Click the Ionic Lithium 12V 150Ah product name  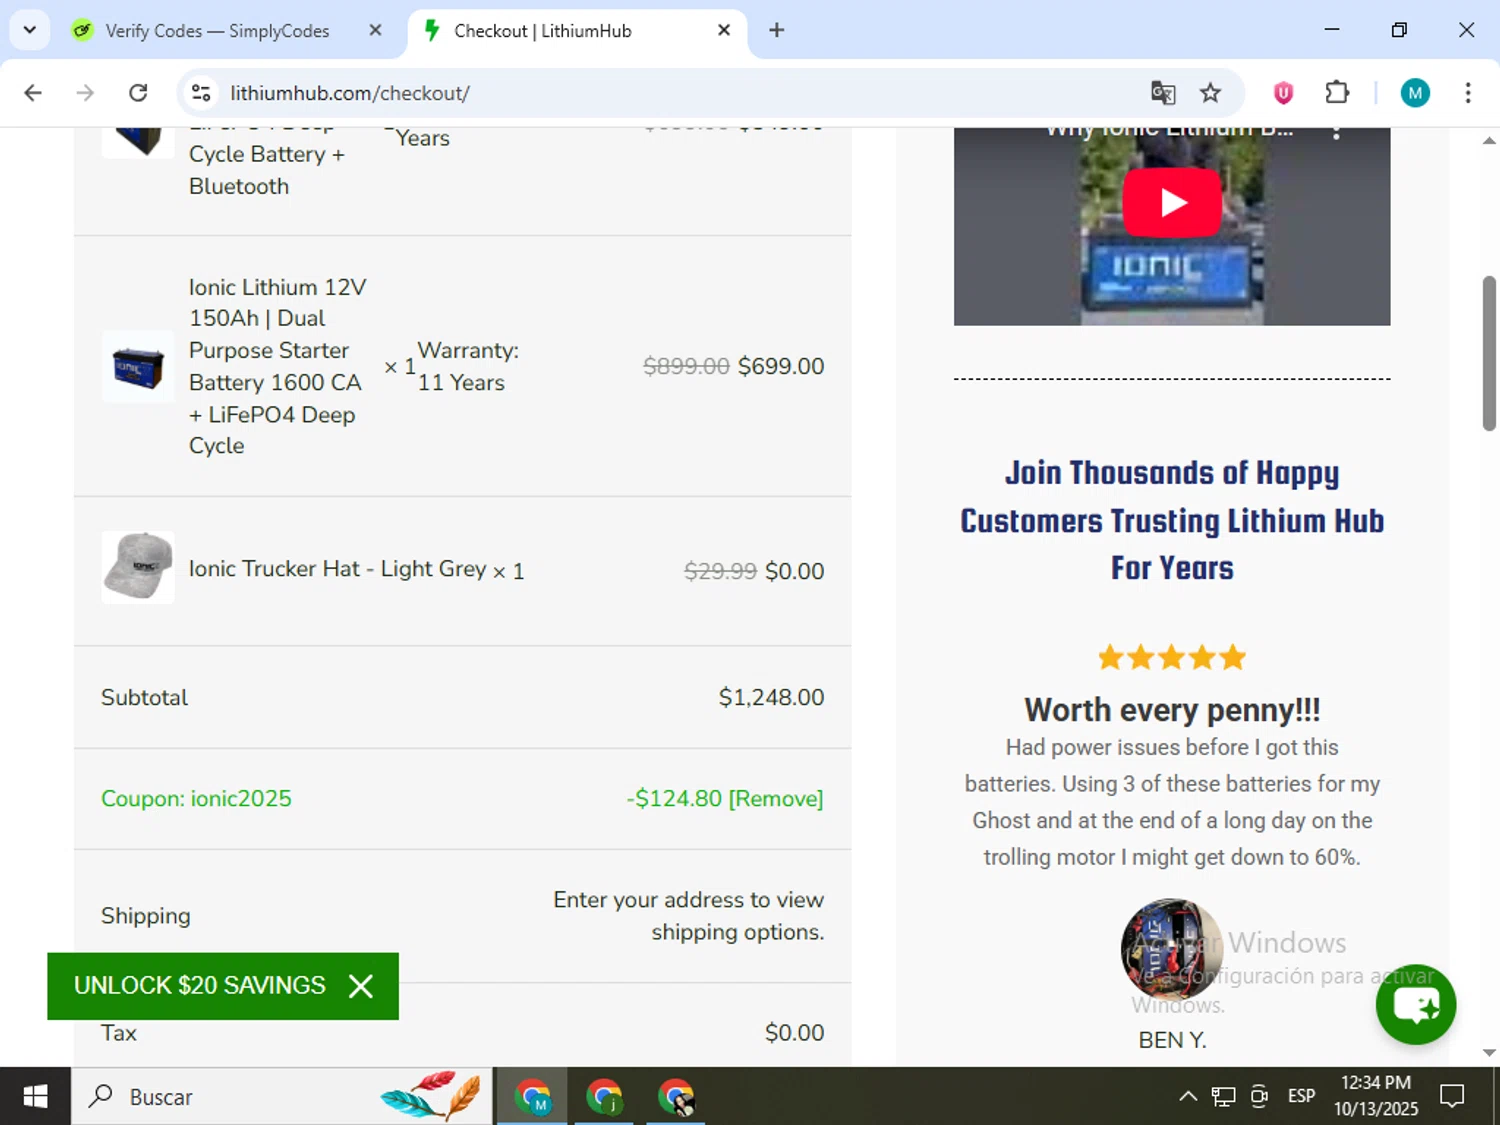coord(278,366)
